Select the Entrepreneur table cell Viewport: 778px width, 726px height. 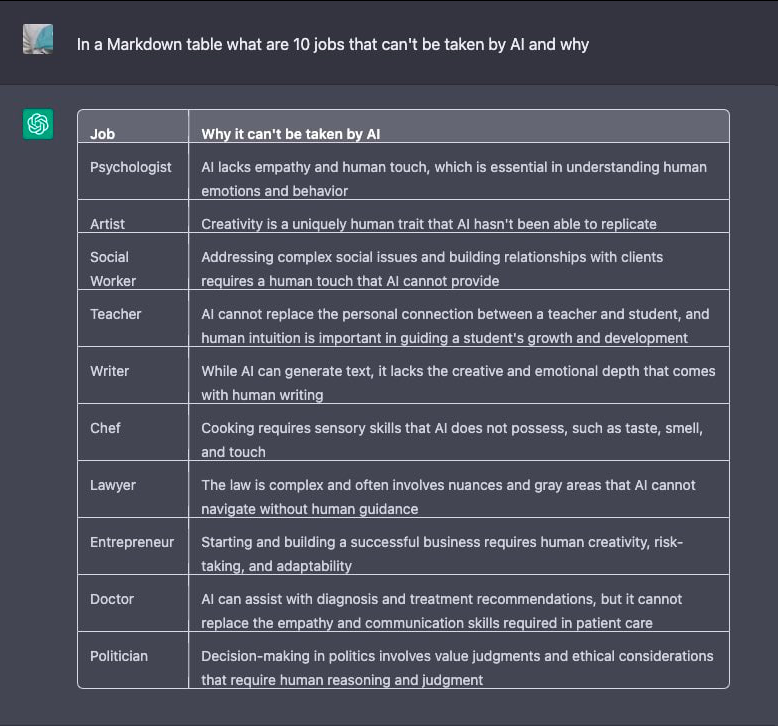coord(132,542)
